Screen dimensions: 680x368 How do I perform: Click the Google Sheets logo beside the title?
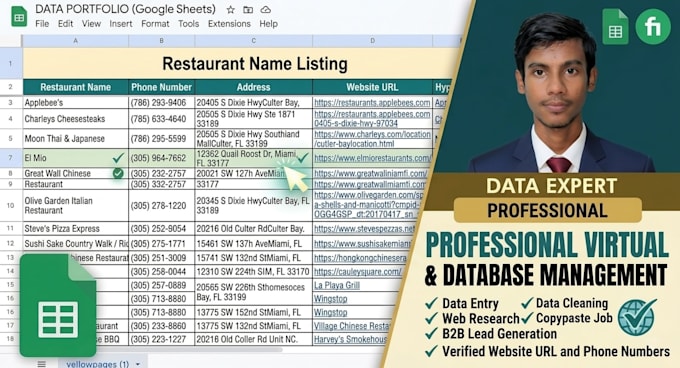19,17
